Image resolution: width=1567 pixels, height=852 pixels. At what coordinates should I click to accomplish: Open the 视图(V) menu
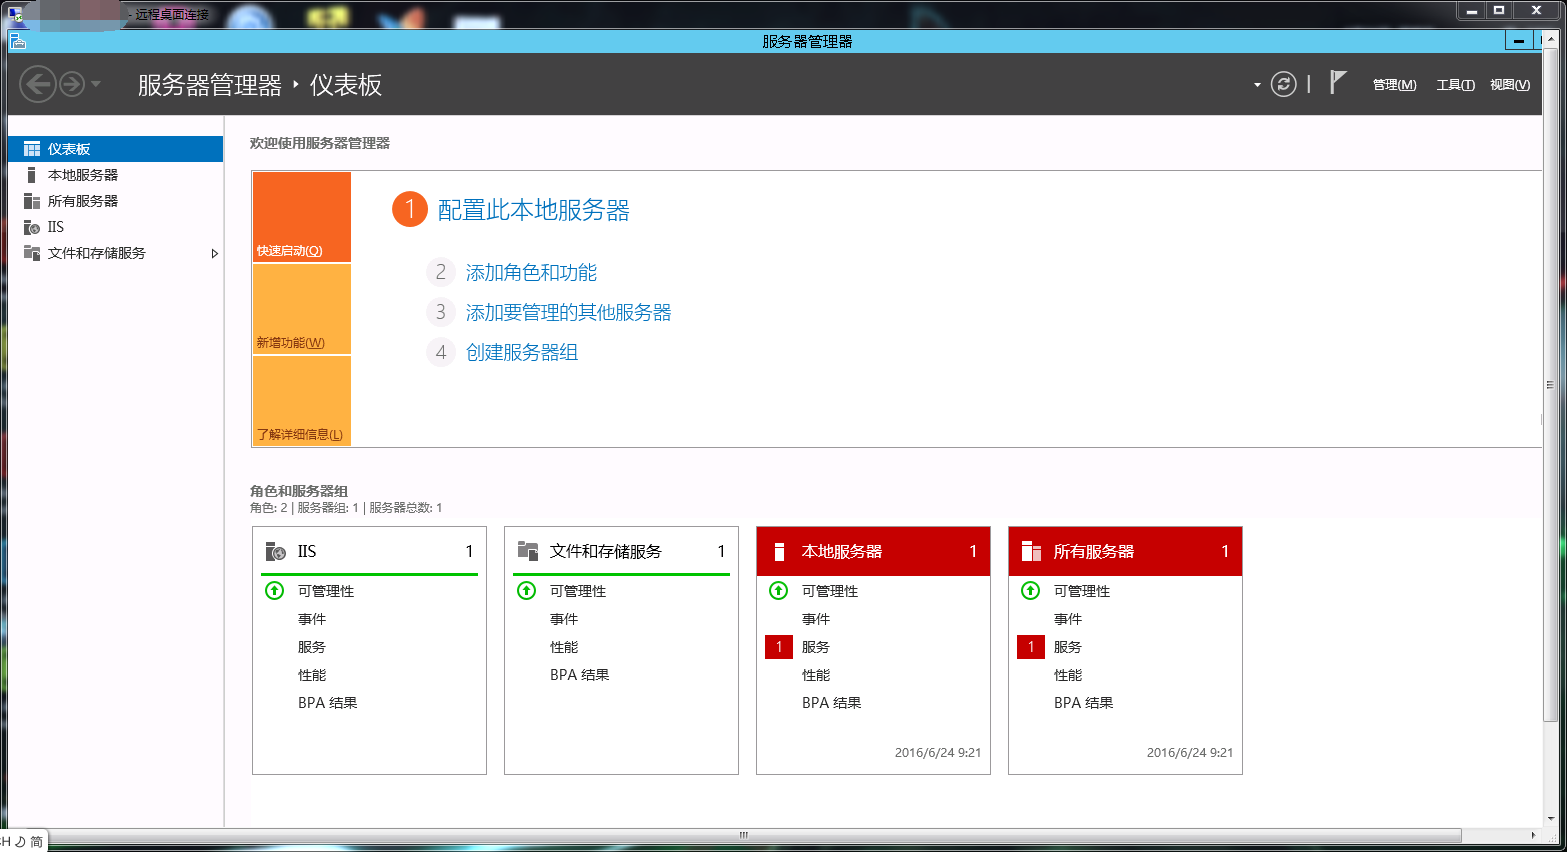(x=1510, y=85)
